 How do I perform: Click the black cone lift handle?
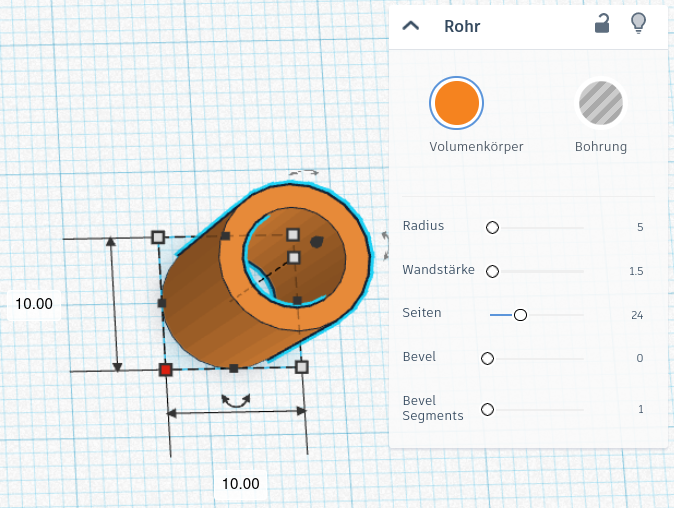(317, 242)
